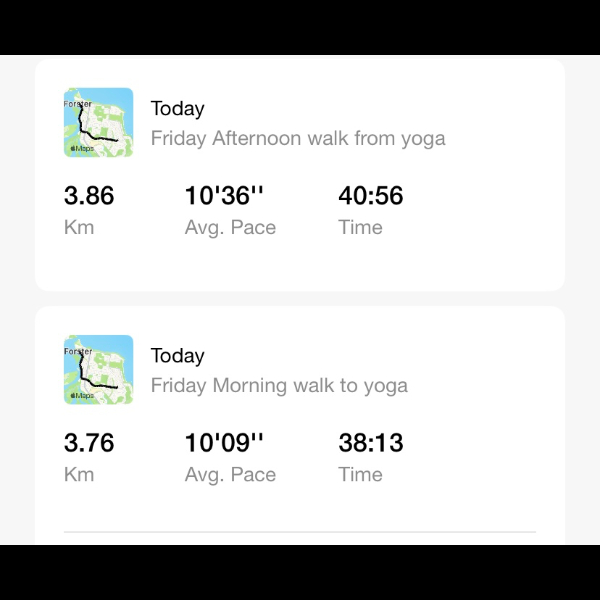
Task: Tap the 3.86 distance value
Action: click(x=89, y=196)
